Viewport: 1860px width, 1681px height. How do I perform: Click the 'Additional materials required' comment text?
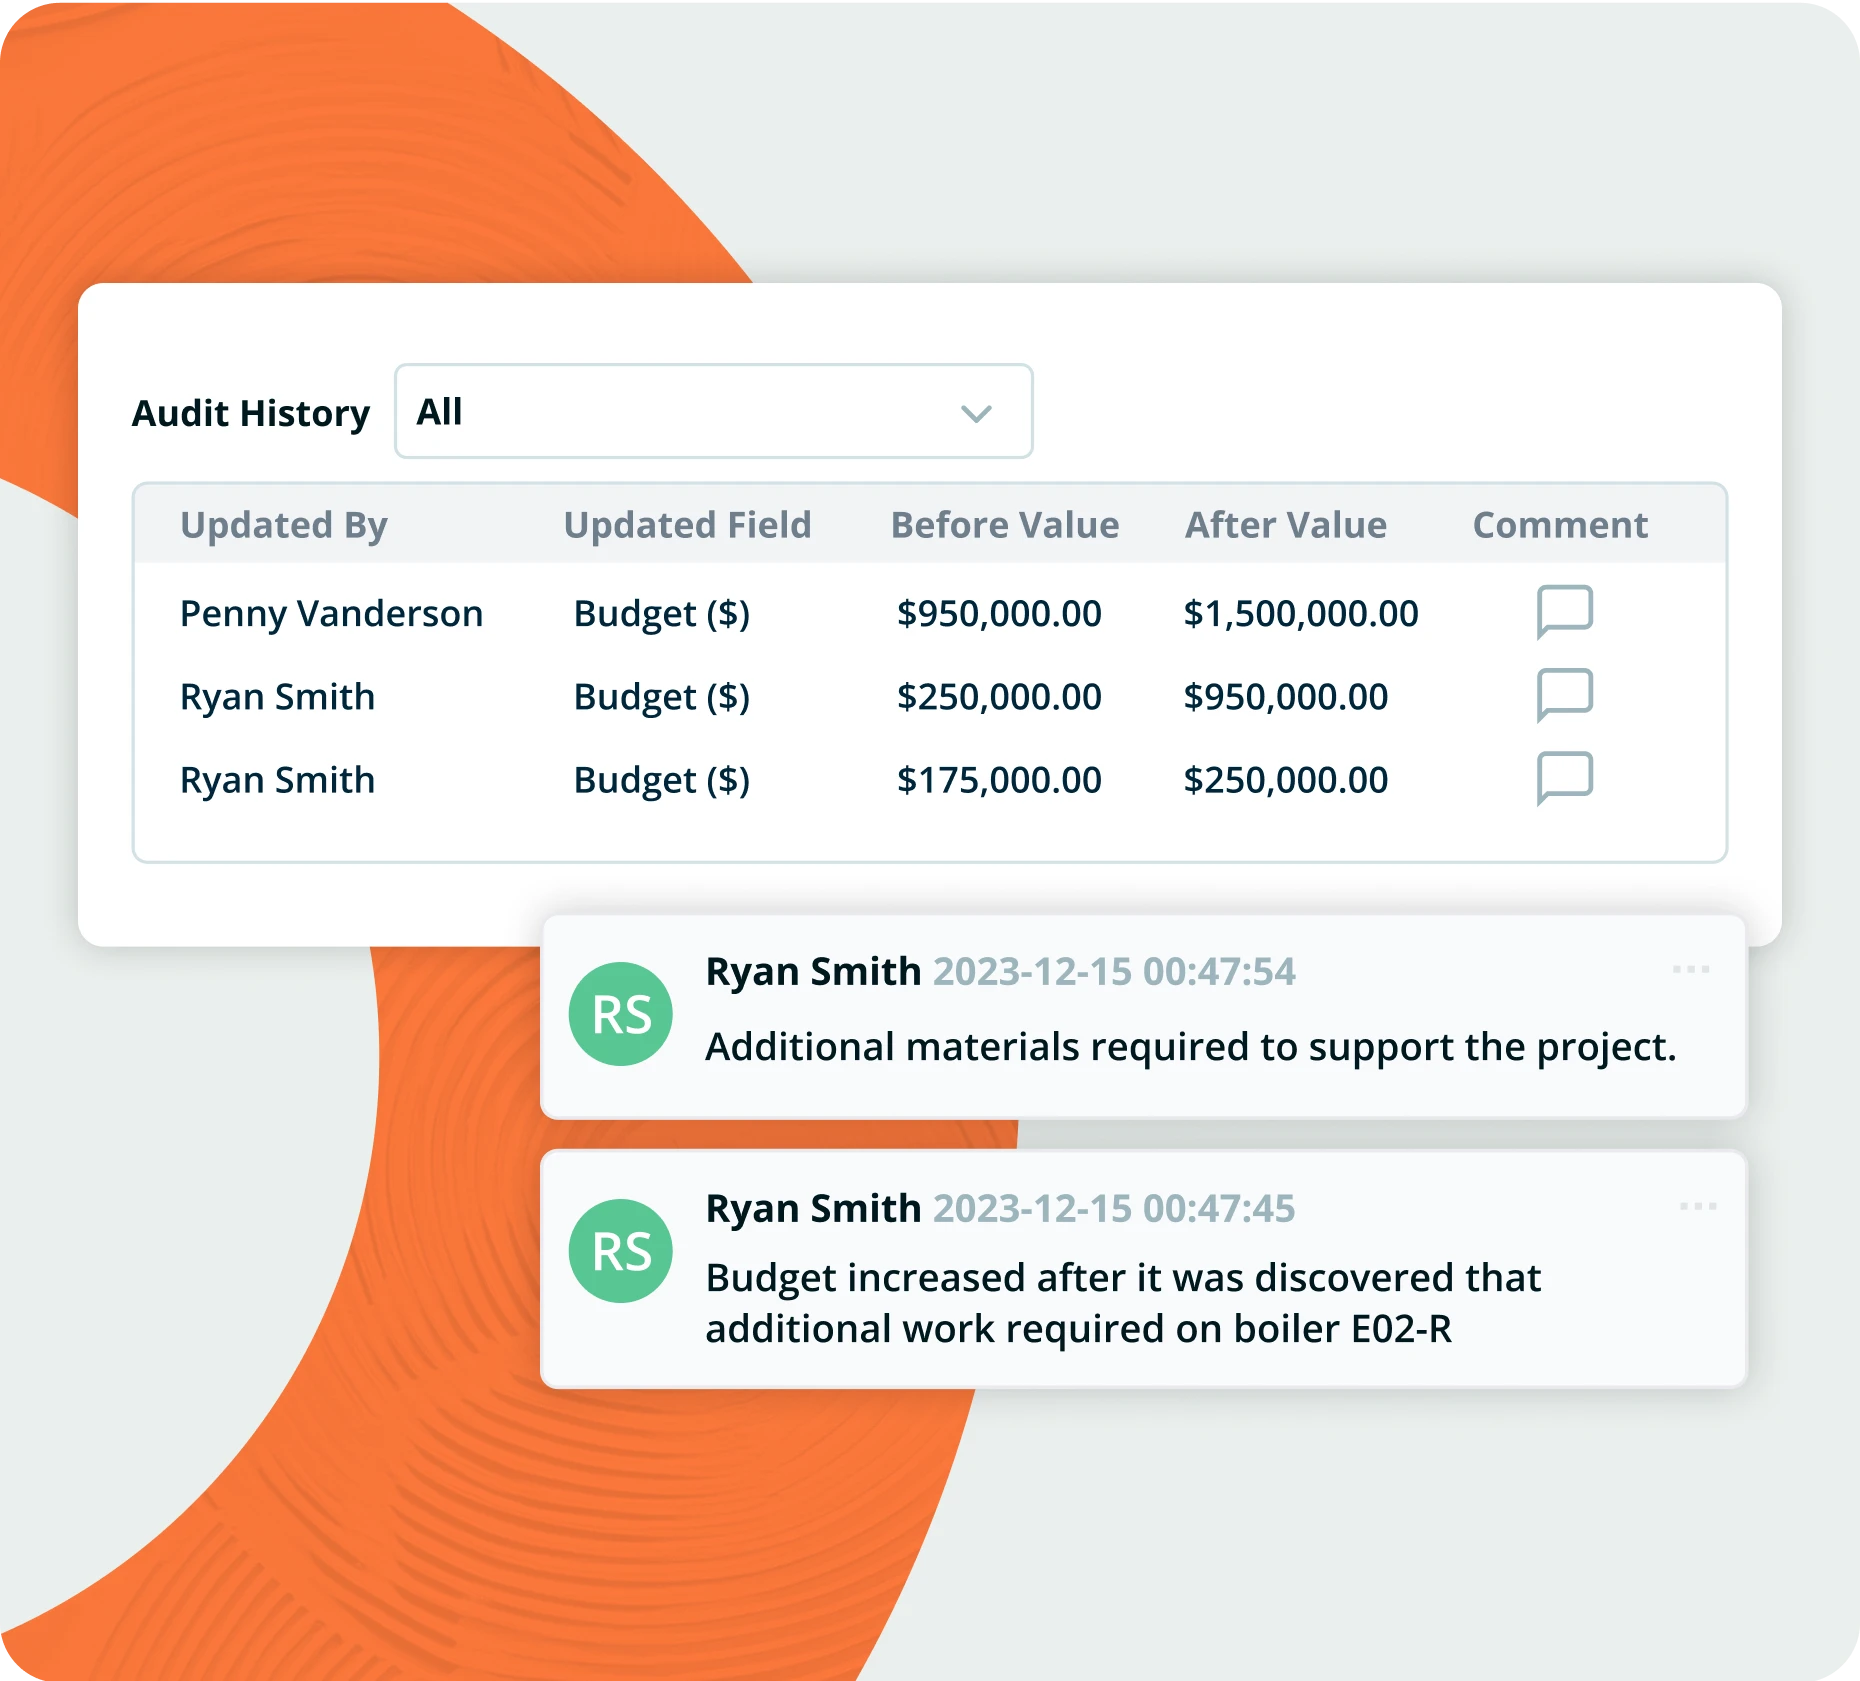1190,1047
